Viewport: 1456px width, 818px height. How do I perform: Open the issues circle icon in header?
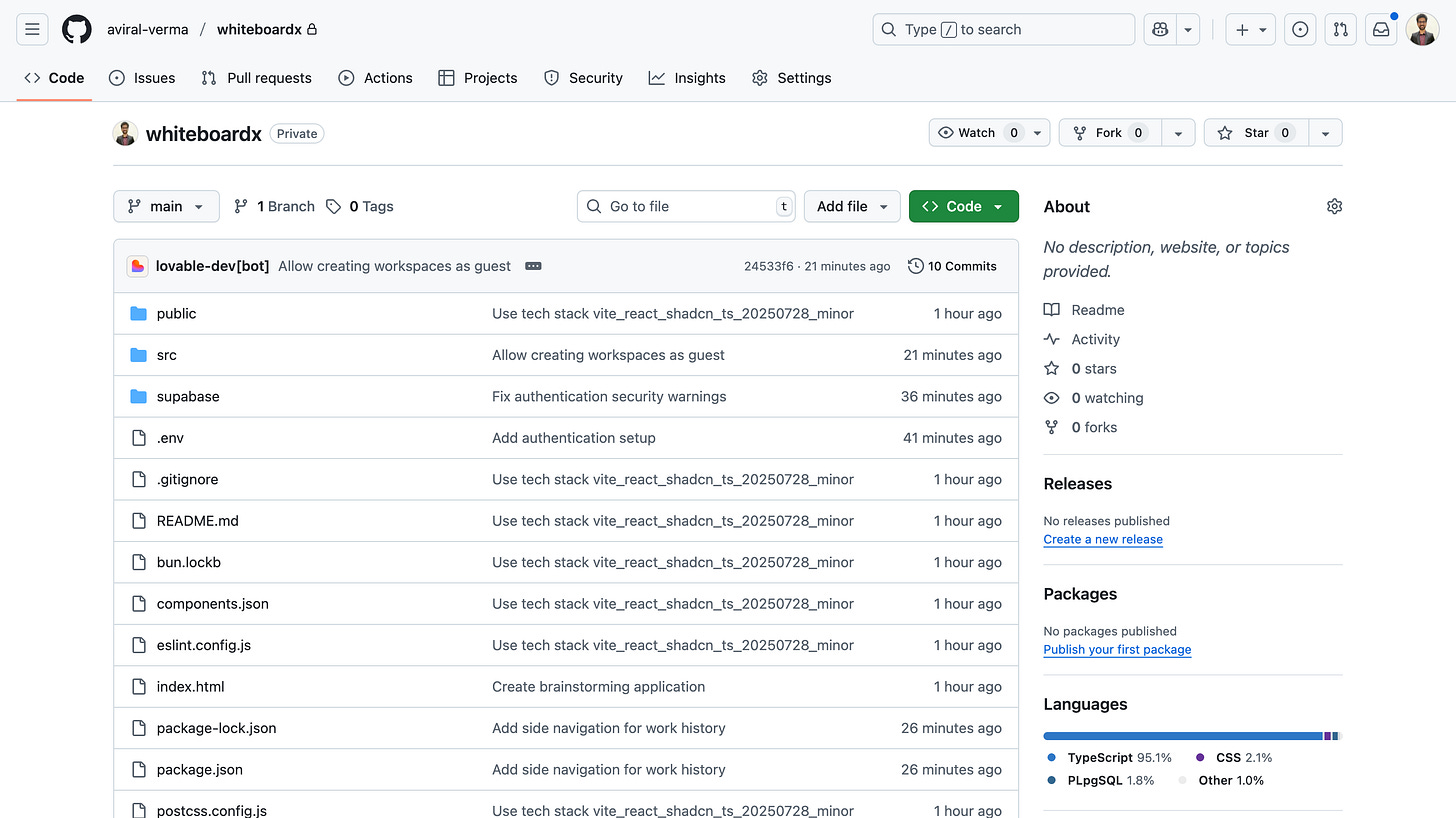pyautogui.click(x=1300, y=30)
